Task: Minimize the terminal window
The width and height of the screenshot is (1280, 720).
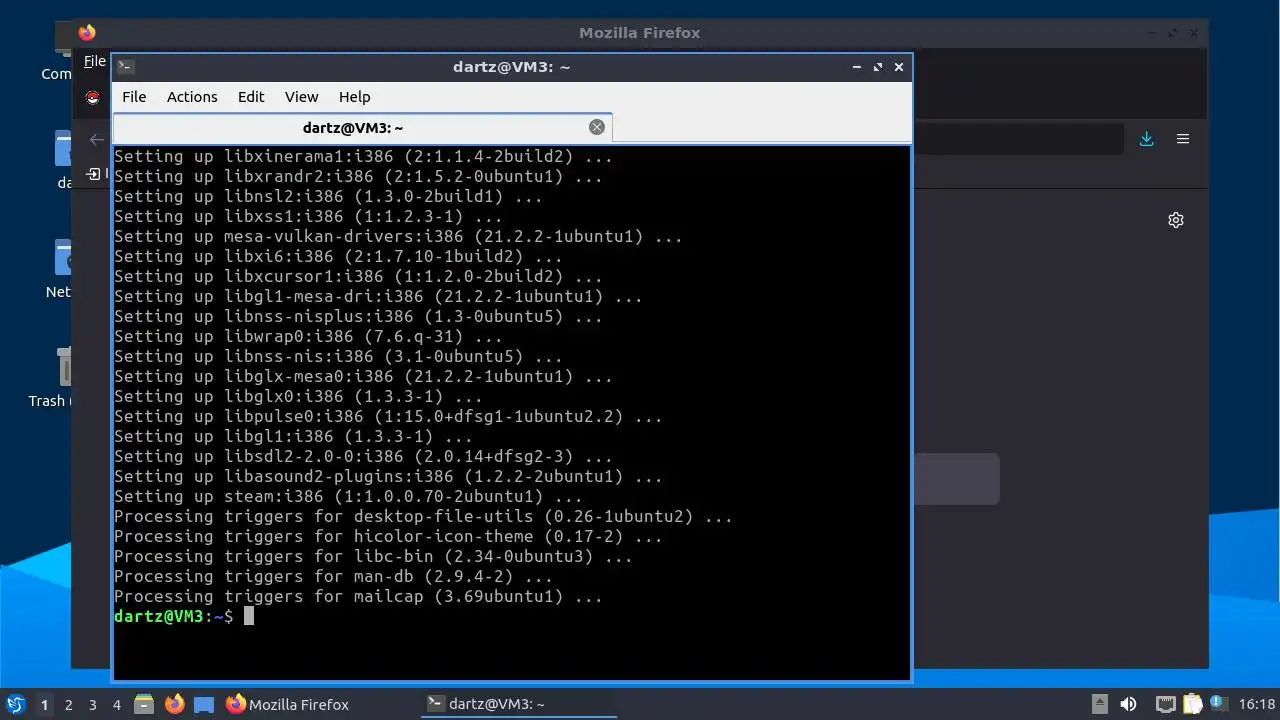Action: coord(857,67)
